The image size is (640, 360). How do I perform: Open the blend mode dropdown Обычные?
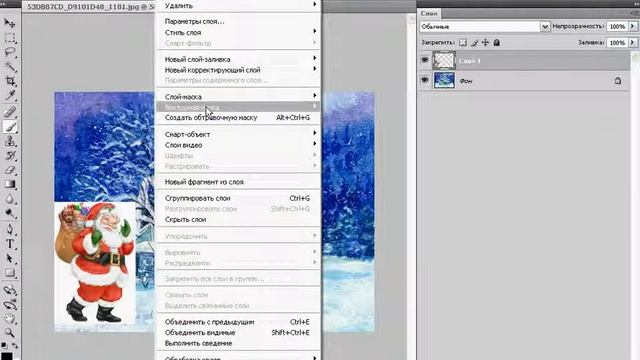(x=484, y=27)
